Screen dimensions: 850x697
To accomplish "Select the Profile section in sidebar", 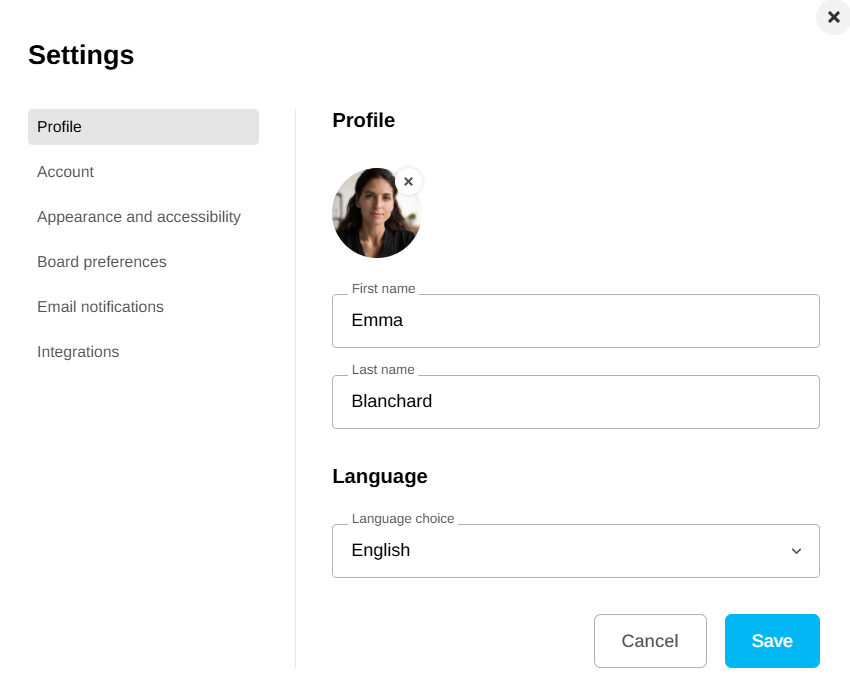I will (x=143, y=127).
